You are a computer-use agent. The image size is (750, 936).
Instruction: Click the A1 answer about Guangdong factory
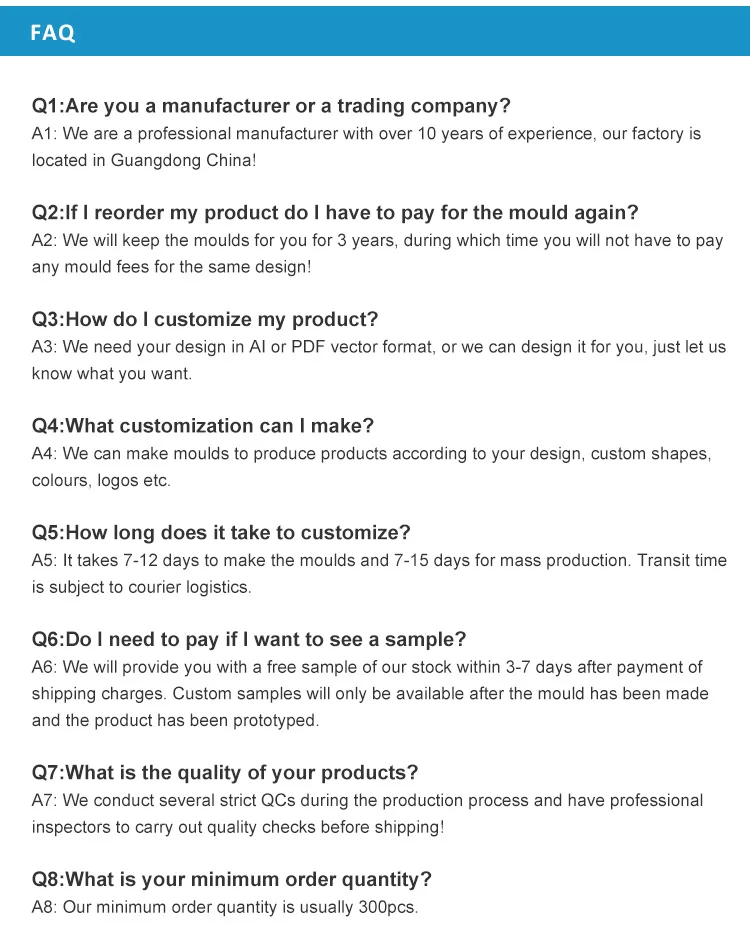pos(366,146)
